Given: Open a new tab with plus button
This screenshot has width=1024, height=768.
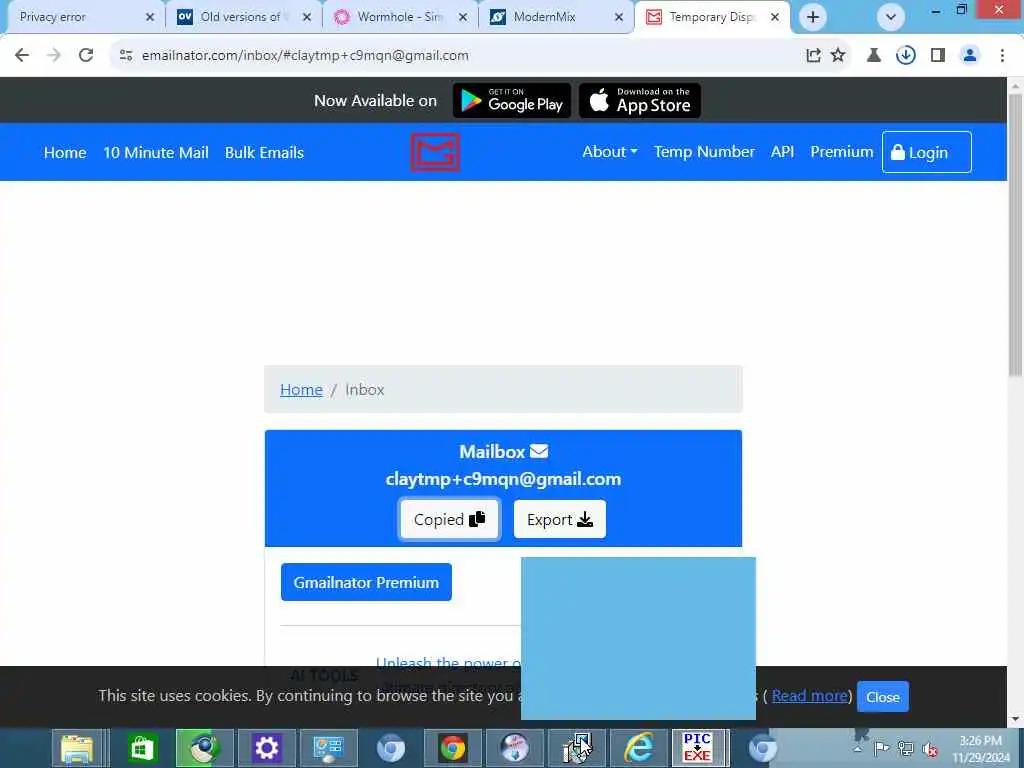Looking at the screenshot, I should pyautogui.click(x=812, y=17).
